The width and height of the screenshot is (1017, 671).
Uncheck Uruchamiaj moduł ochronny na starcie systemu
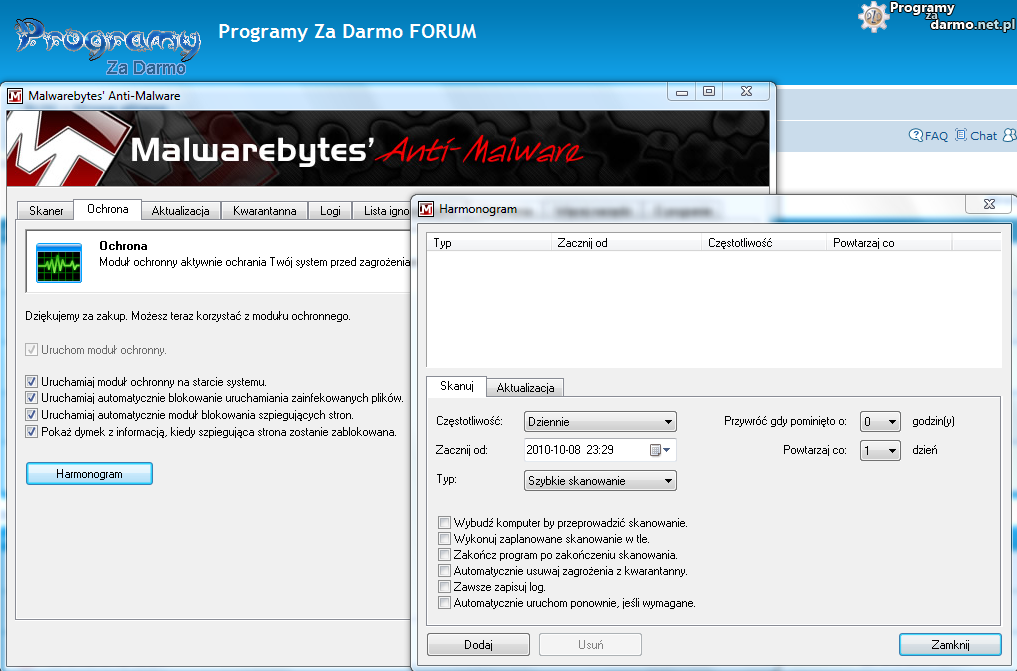(31, 382)
